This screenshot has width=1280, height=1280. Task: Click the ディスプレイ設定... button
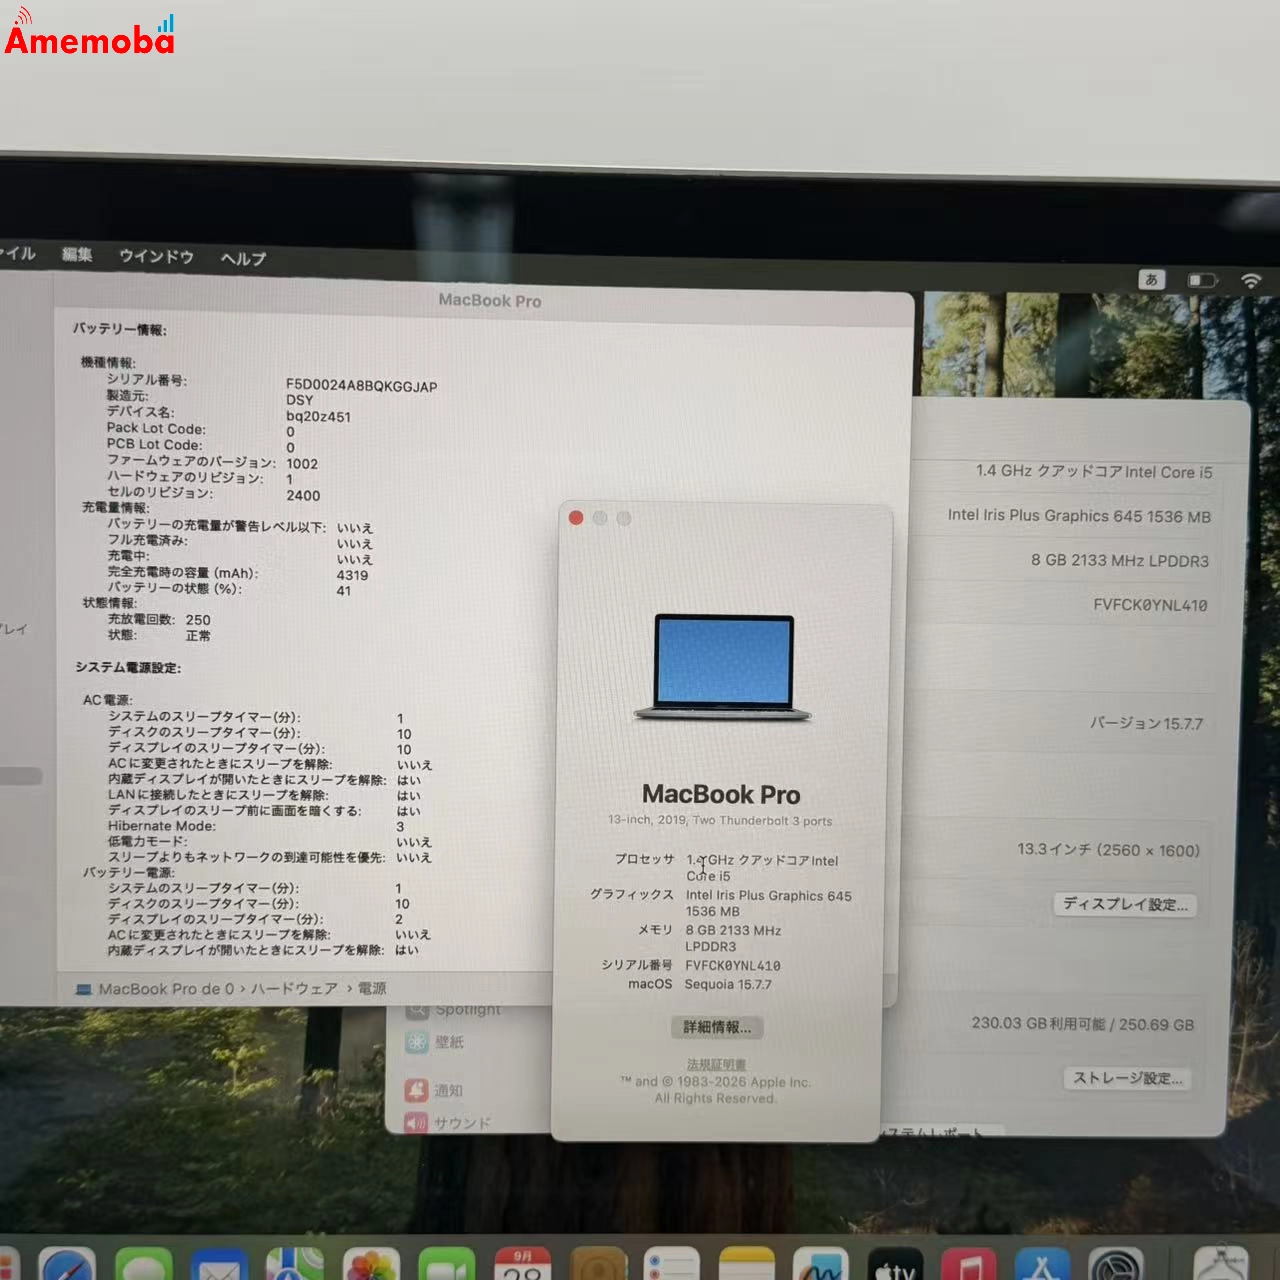point(1126,904)
